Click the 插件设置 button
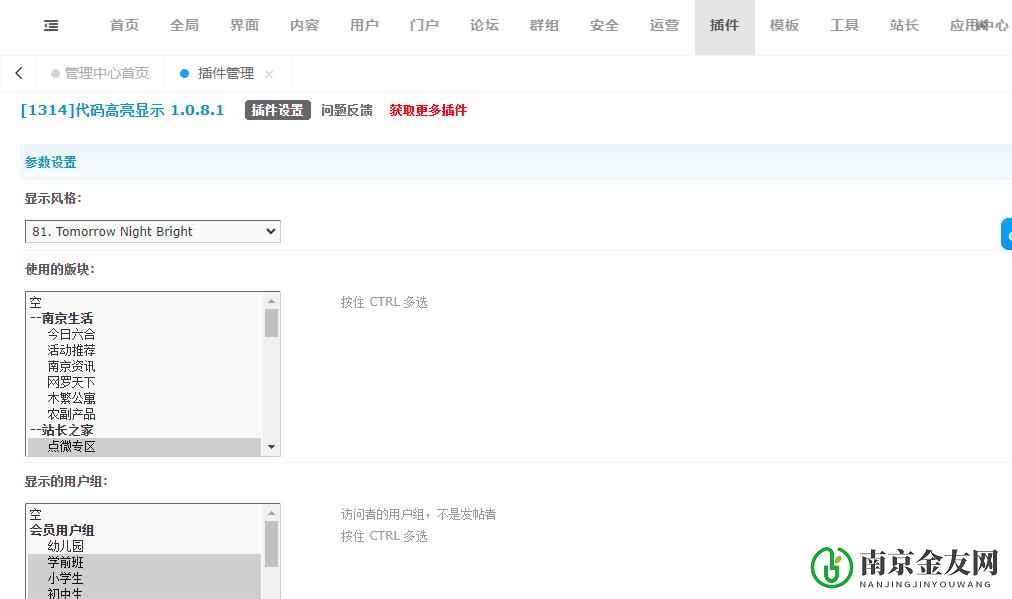Screen dimensions: 1012x599 pos(277,111)
